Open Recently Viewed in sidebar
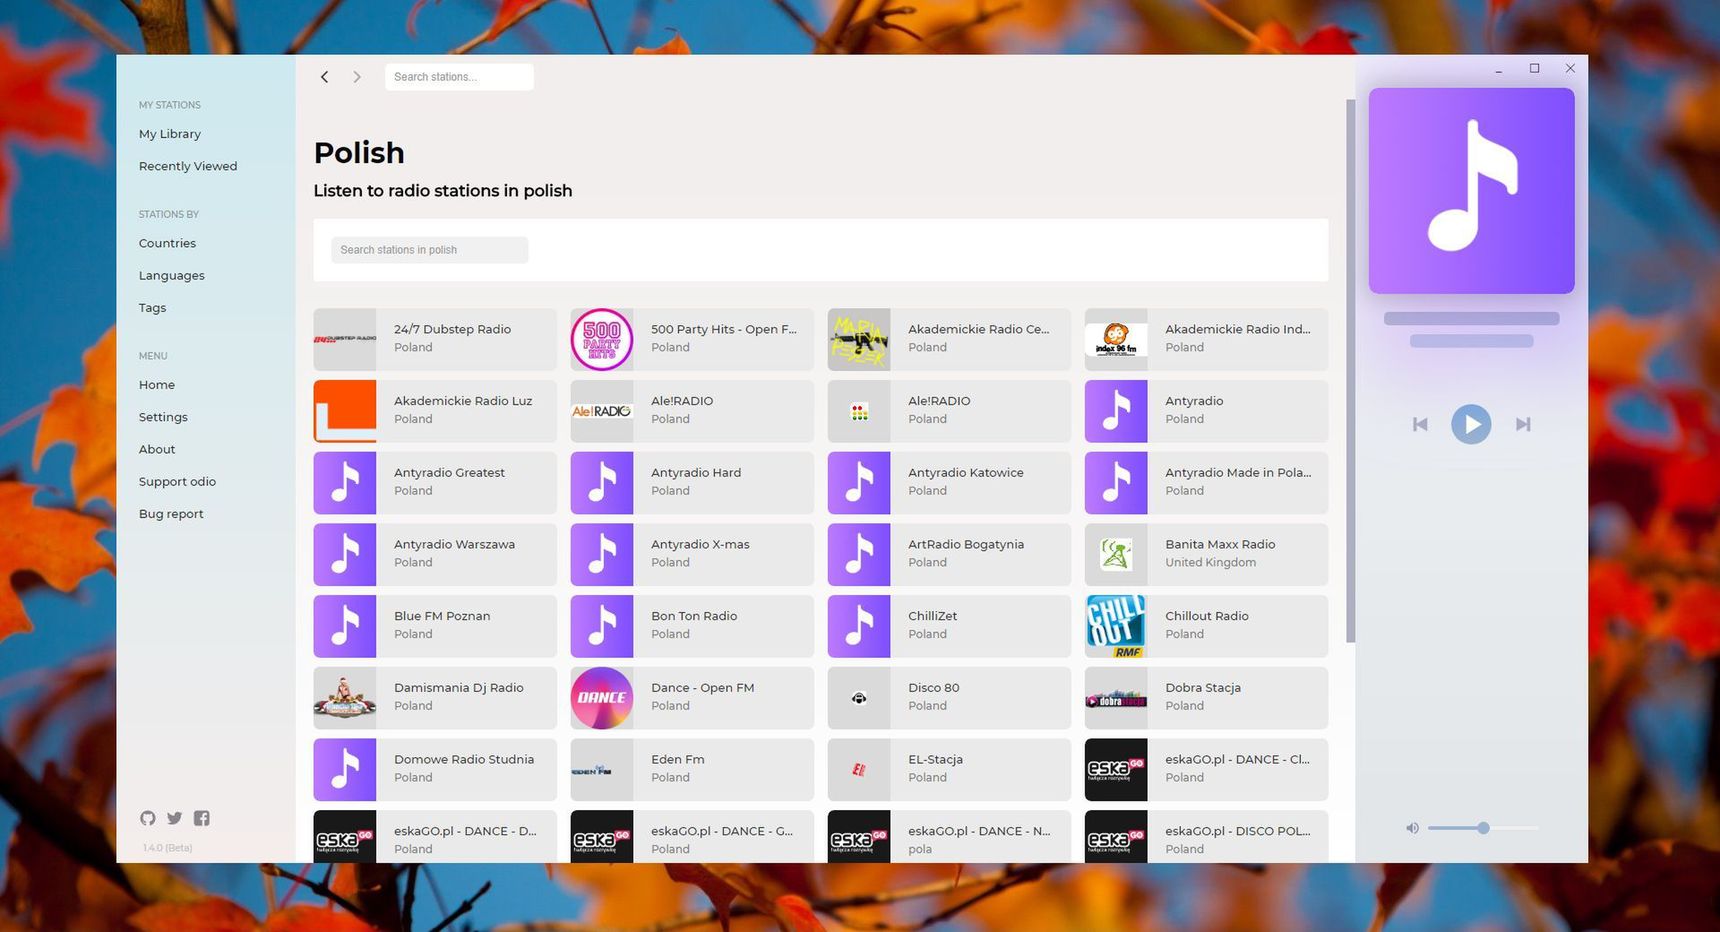 (188, 166)
